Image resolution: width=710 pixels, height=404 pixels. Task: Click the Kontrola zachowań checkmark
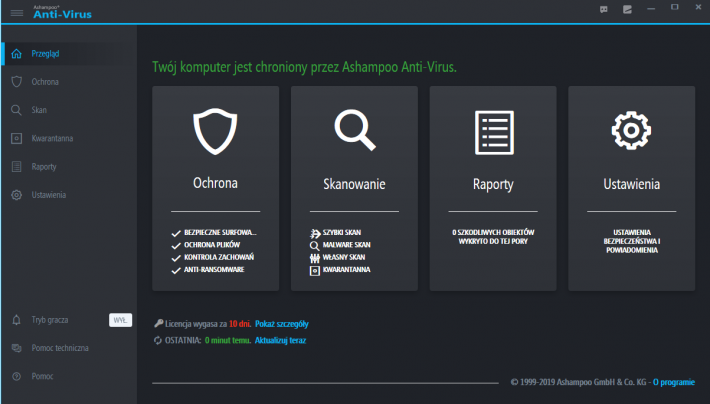click(x=176, y=258)
